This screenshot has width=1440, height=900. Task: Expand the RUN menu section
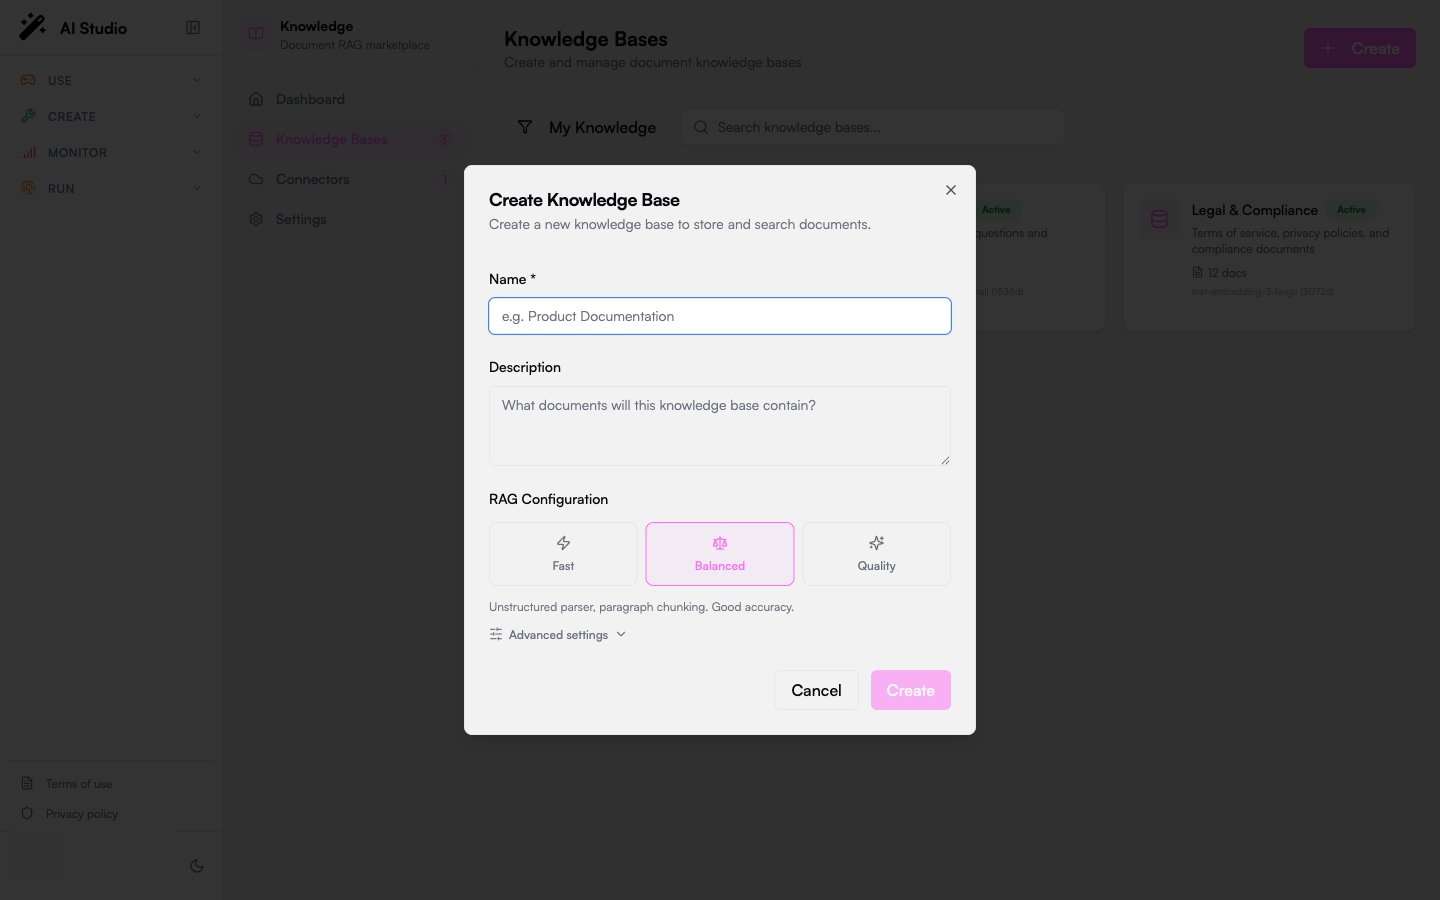pos(110,188)
